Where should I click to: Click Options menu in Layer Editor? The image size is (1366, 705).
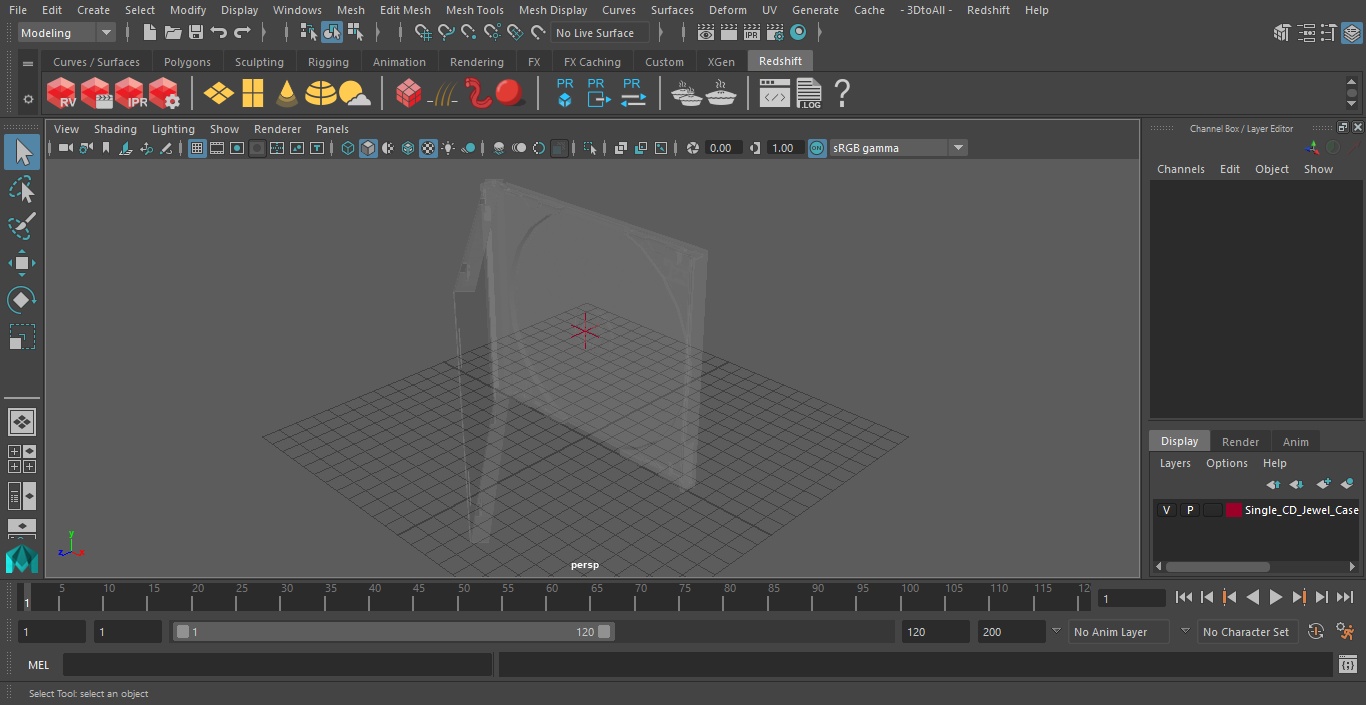[1227, 463]
